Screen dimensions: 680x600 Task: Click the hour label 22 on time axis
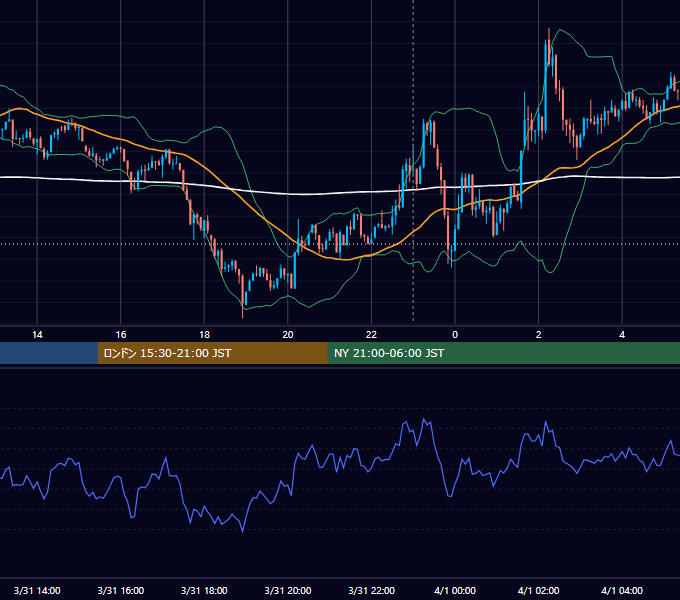coord(371,335)
